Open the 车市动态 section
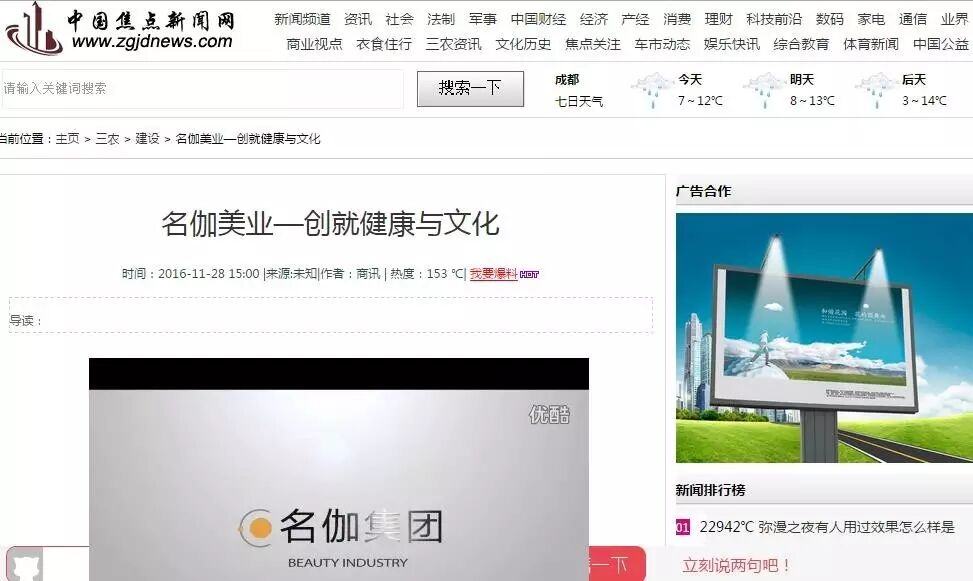Viewport: 973px width, 581px height. tap(661, 44)
